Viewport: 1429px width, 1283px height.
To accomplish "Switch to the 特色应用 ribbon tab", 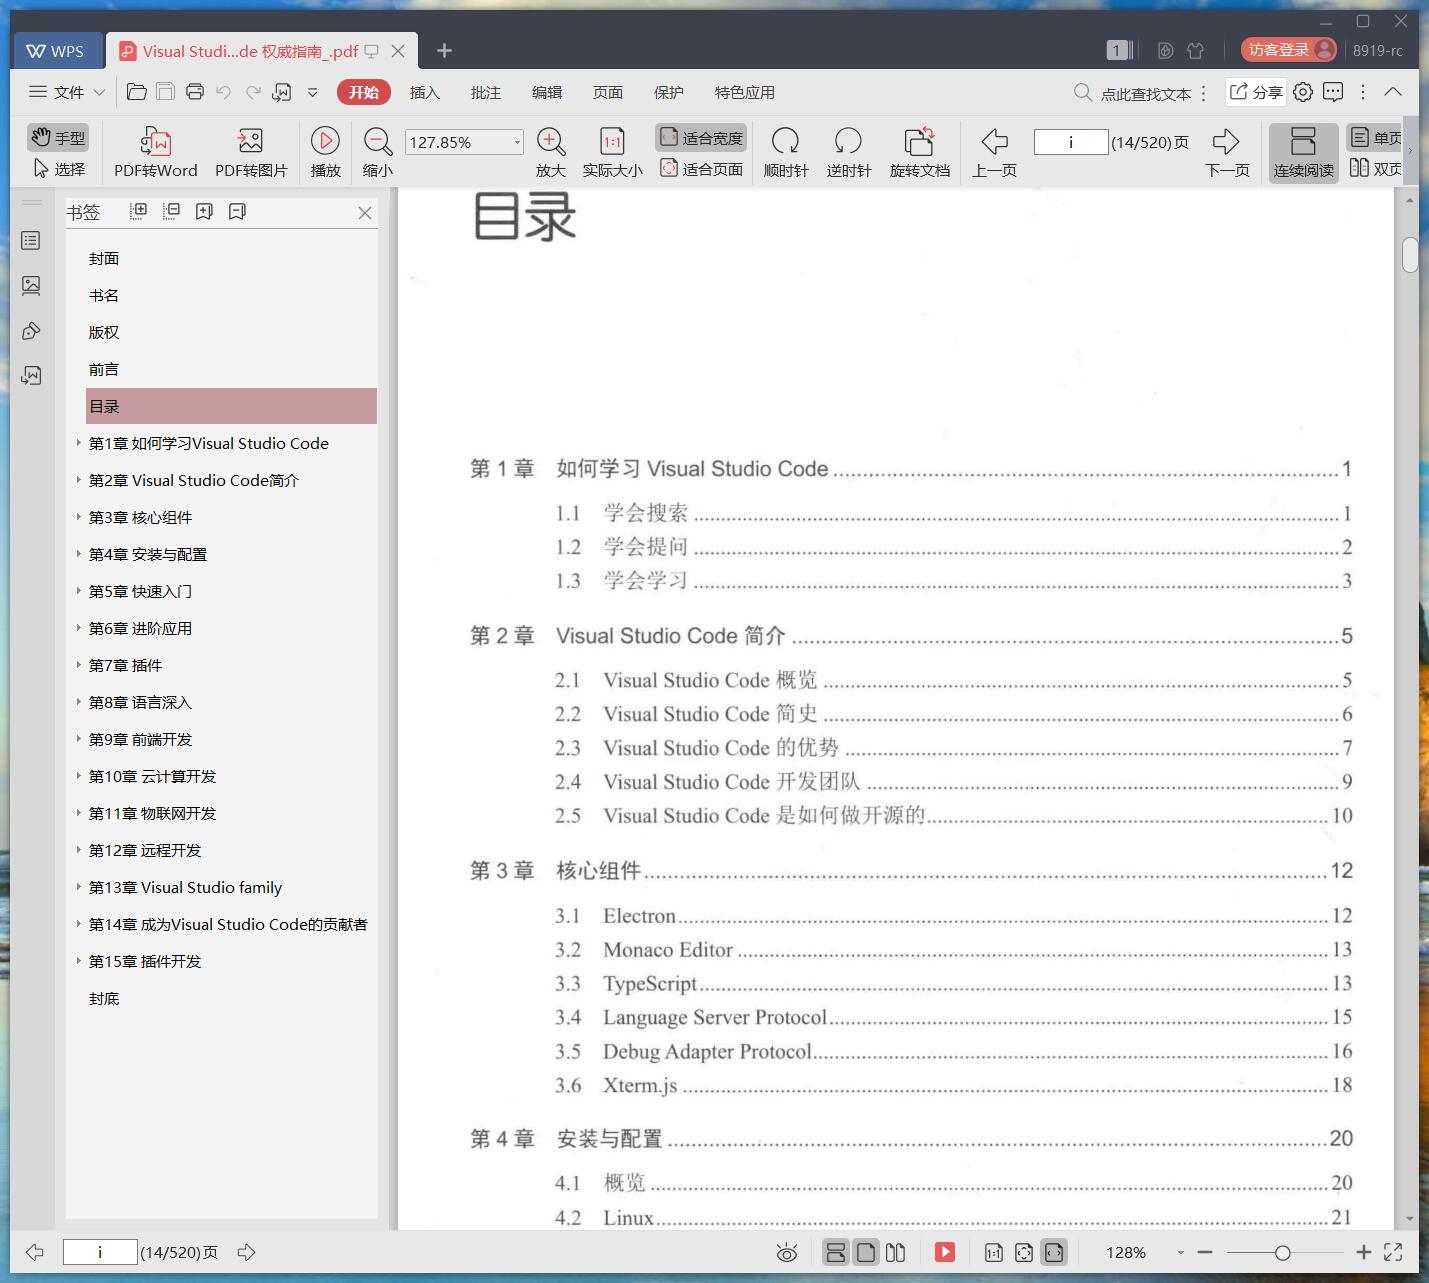I will pyautogui.click(x=744, y=92).
